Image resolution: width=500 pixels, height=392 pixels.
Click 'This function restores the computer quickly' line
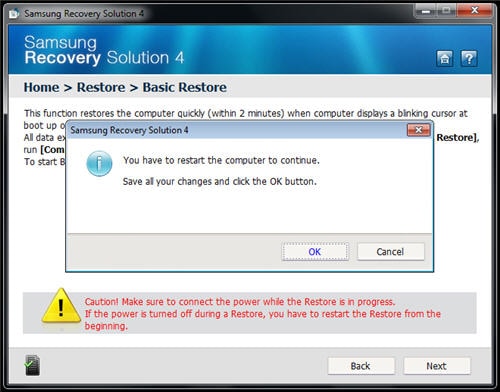[246, 113]
